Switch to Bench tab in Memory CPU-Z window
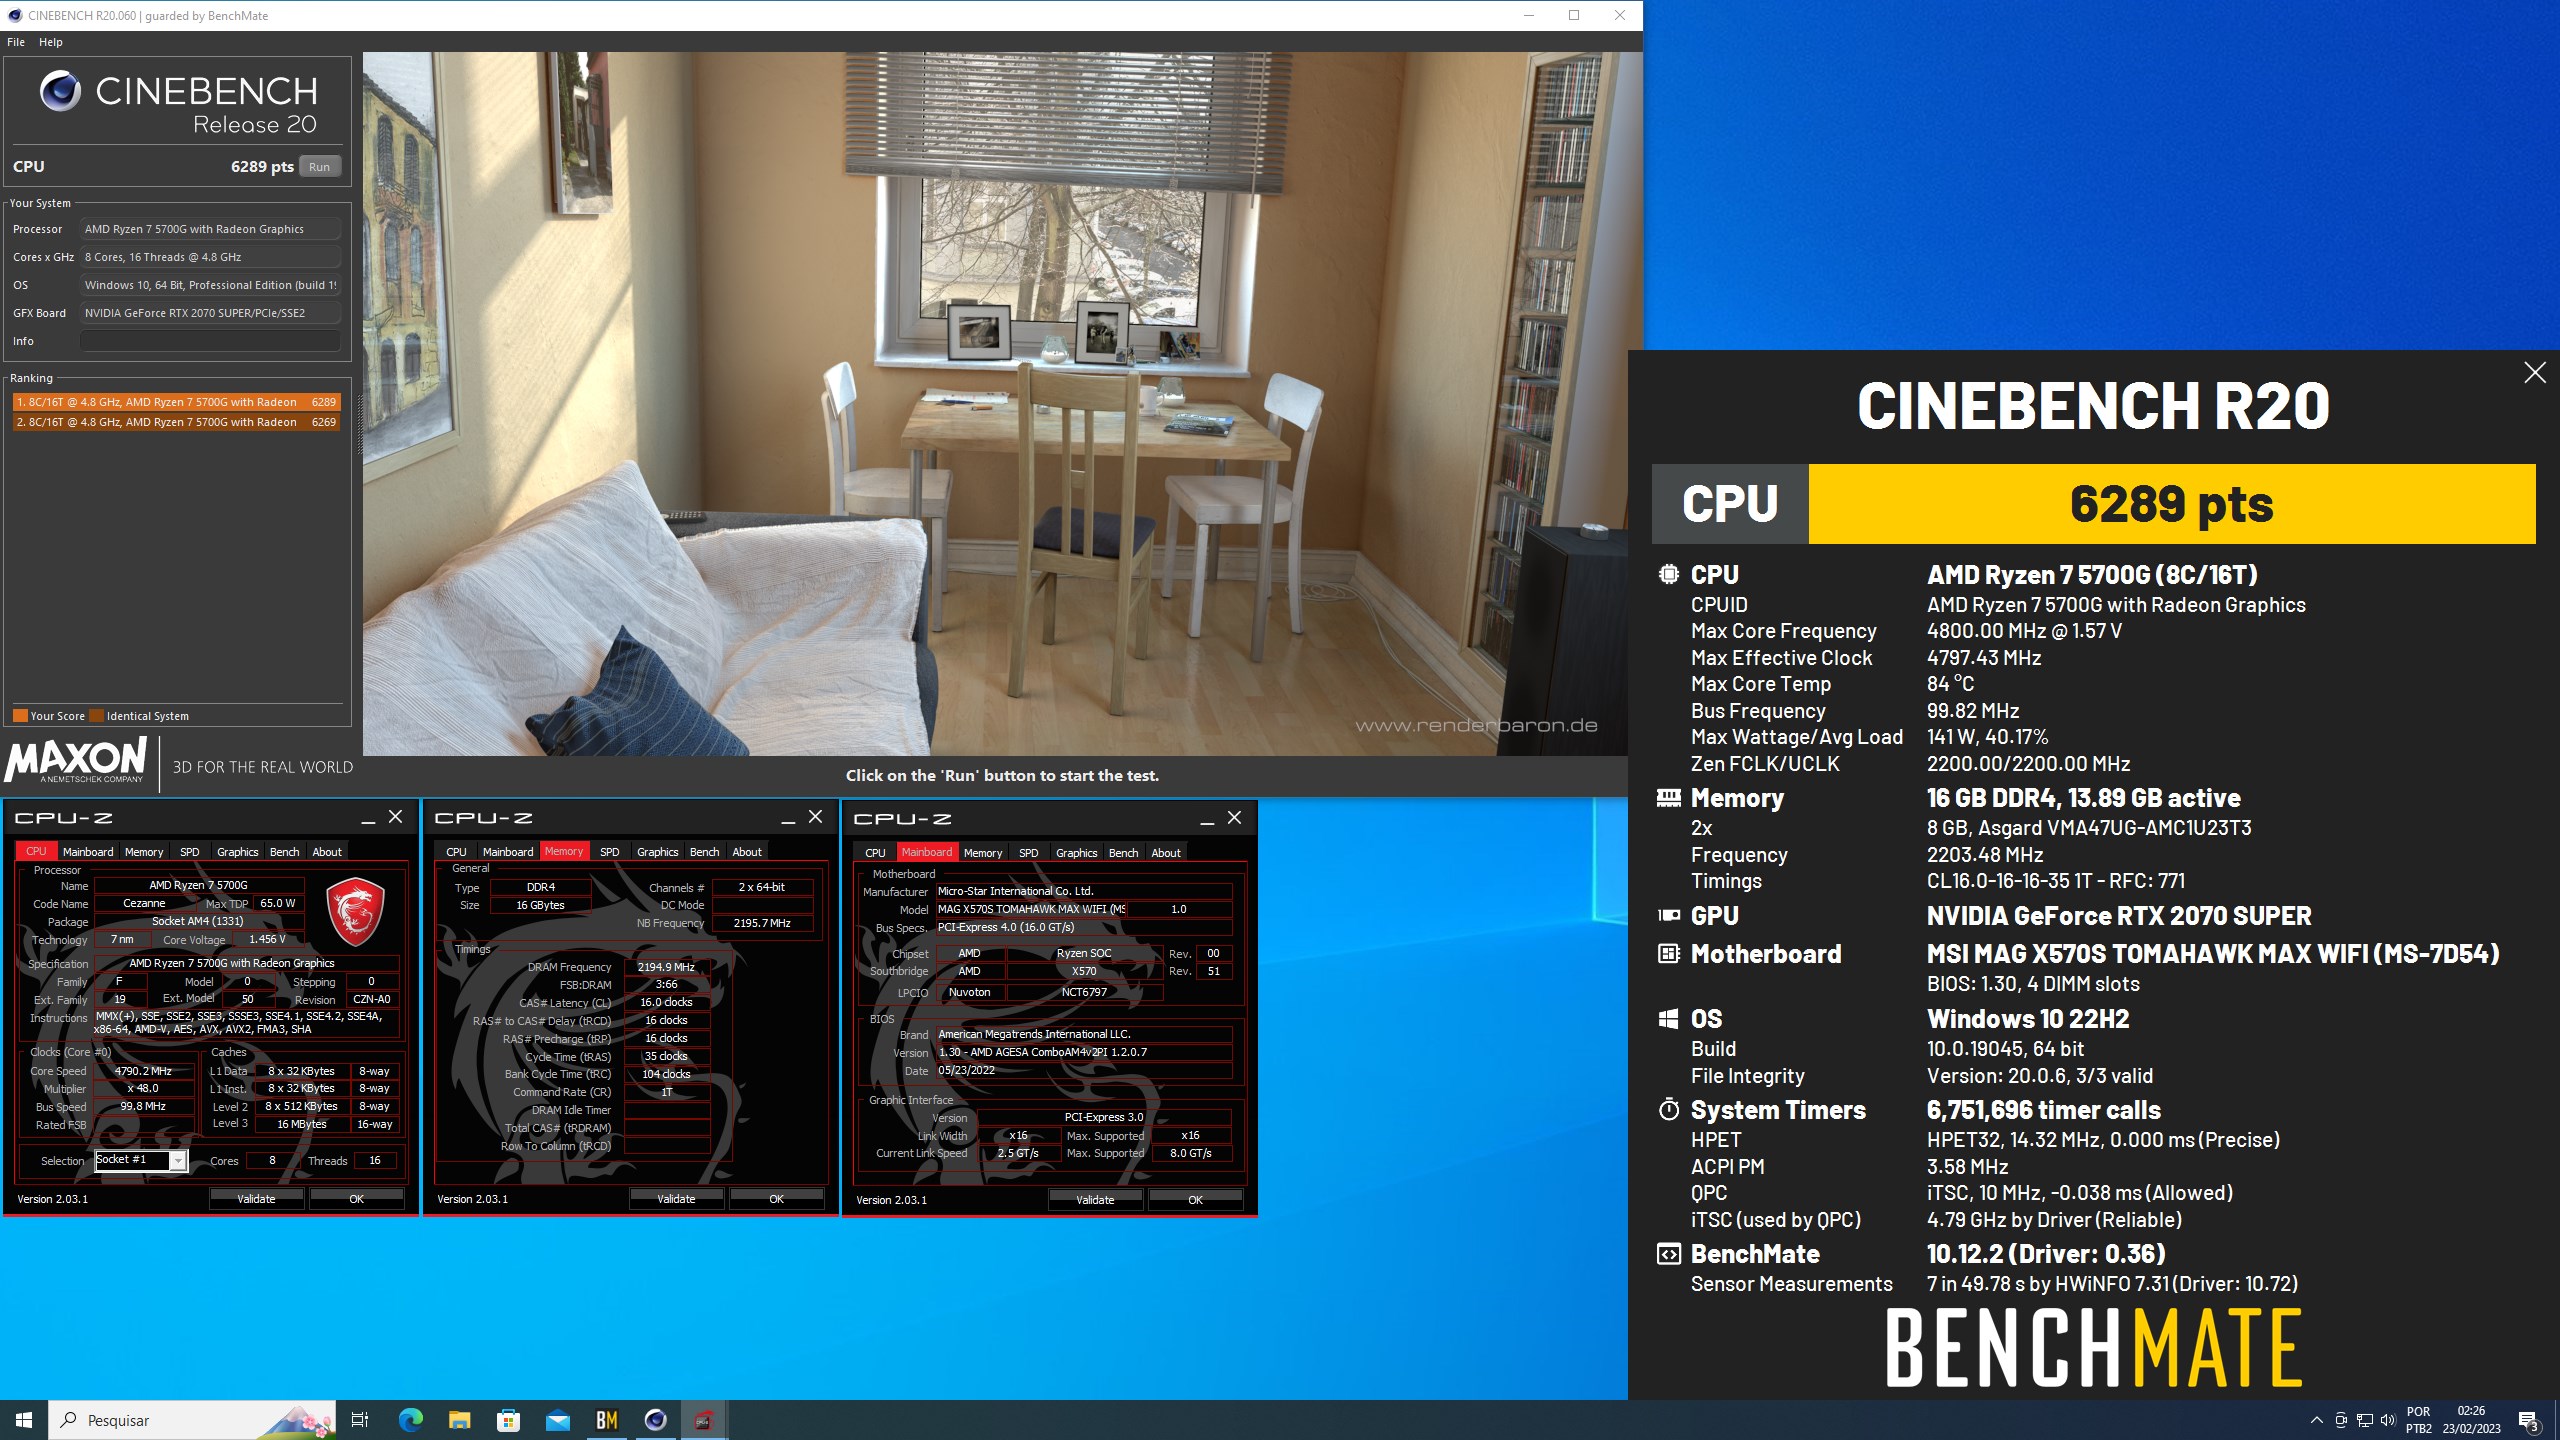 [x=705, y=852]
